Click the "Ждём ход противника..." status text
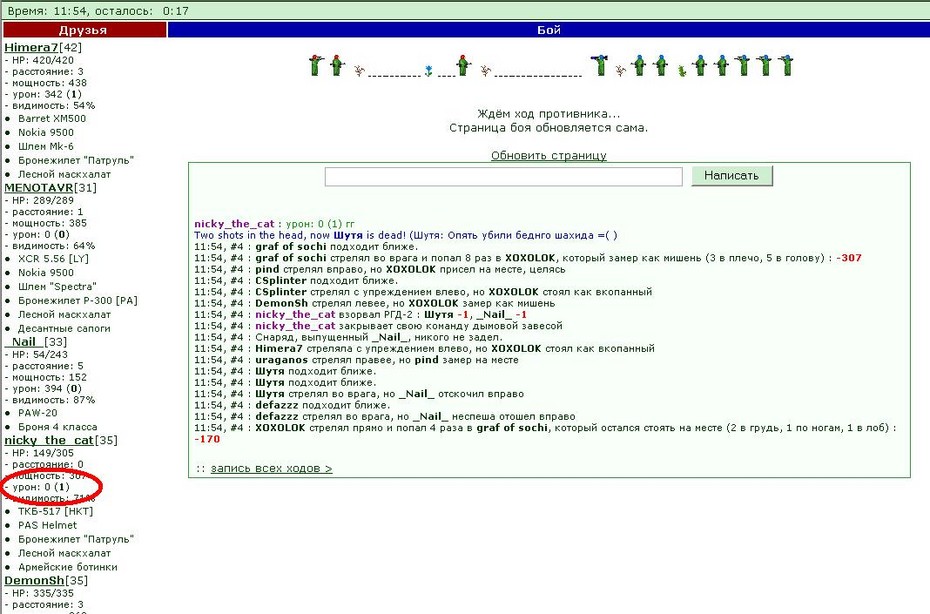Screen dimensions: 930x614 (x=549, y=114)
